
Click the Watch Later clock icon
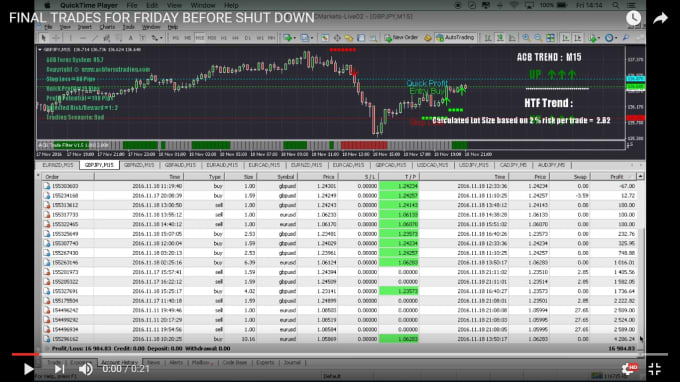634,18
